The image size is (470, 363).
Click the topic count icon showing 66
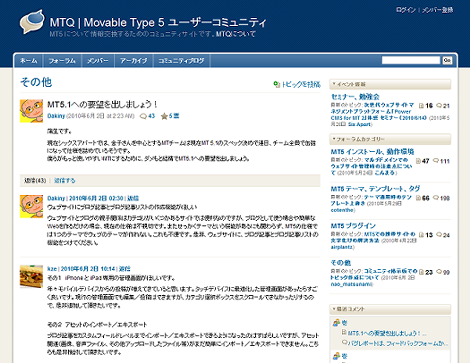point(418,198)
